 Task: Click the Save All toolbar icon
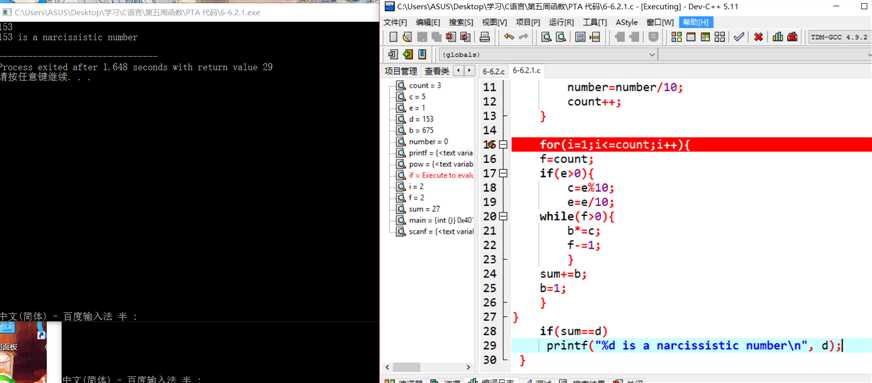(437, 37)
